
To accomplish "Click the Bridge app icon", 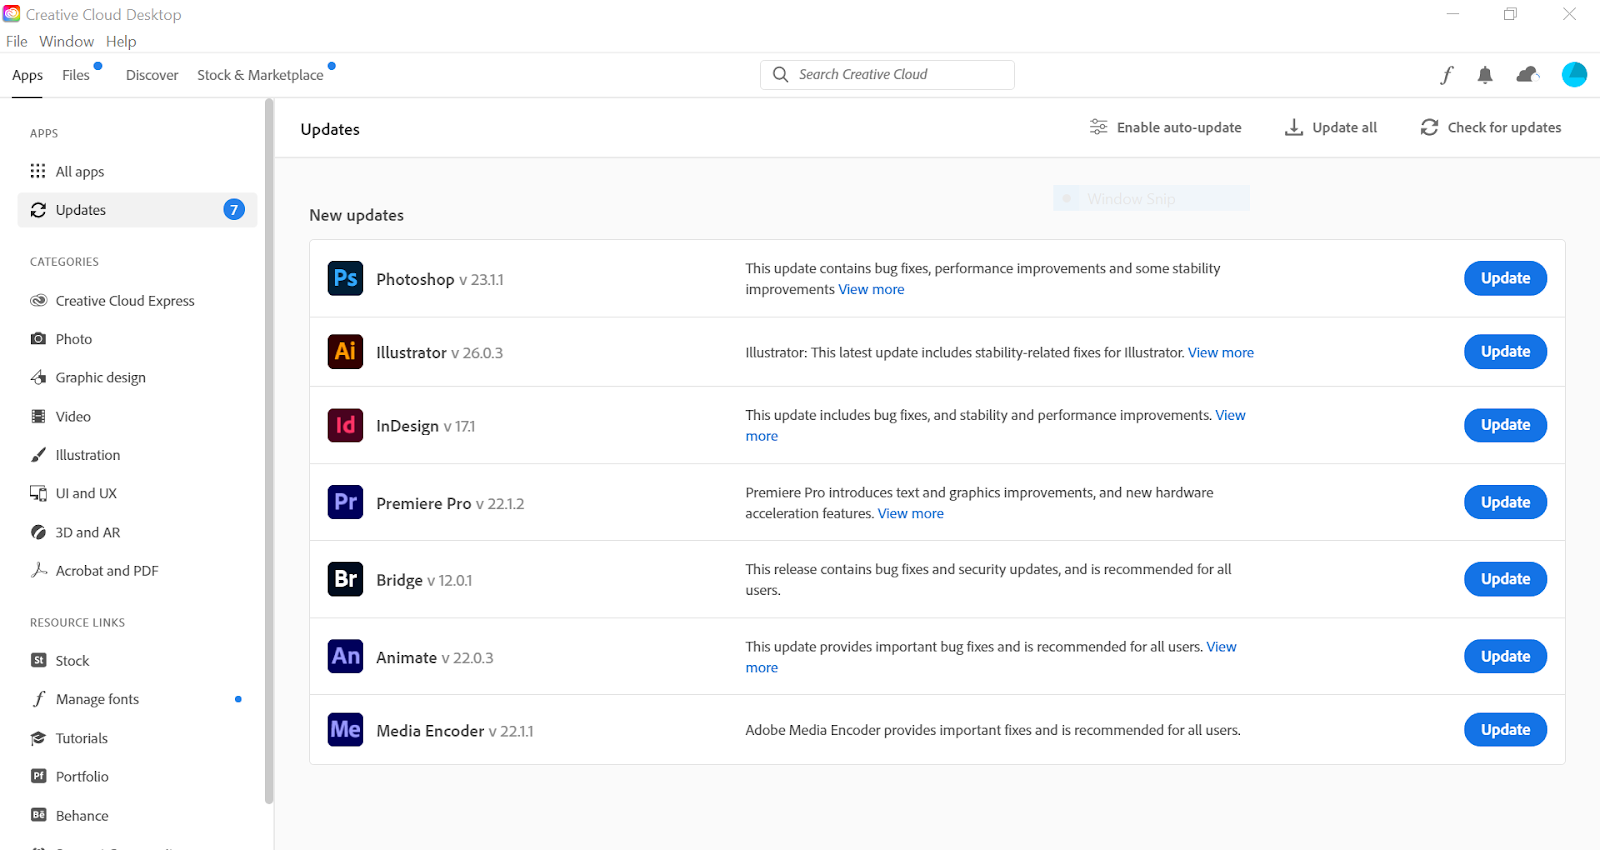I will point(345,579).
